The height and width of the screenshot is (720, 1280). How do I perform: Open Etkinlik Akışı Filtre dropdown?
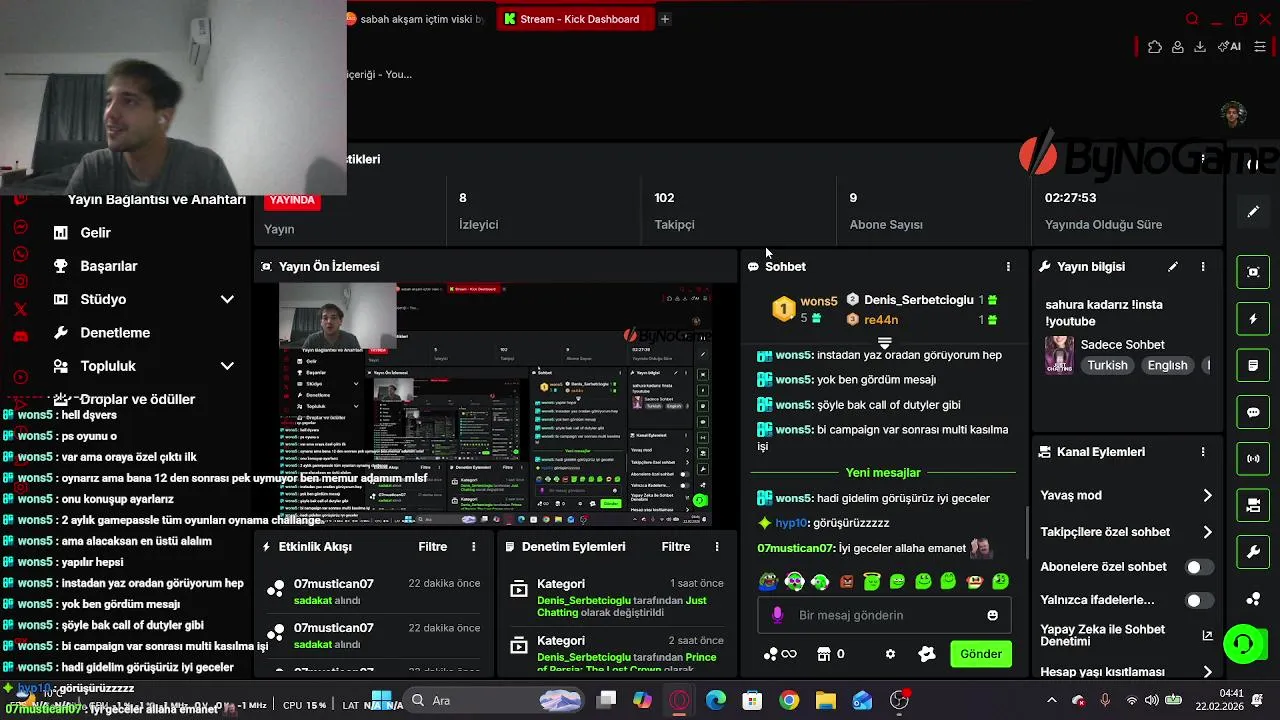click(x=433, y=547)
